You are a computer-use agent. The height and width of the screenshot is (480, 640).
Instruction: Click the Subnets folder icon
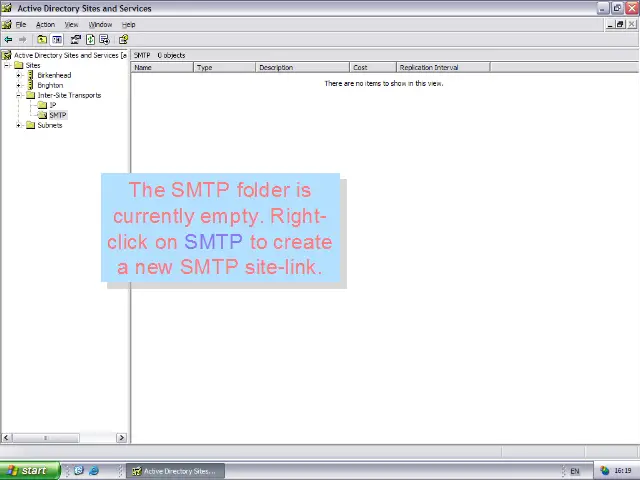tap(31, 125)
